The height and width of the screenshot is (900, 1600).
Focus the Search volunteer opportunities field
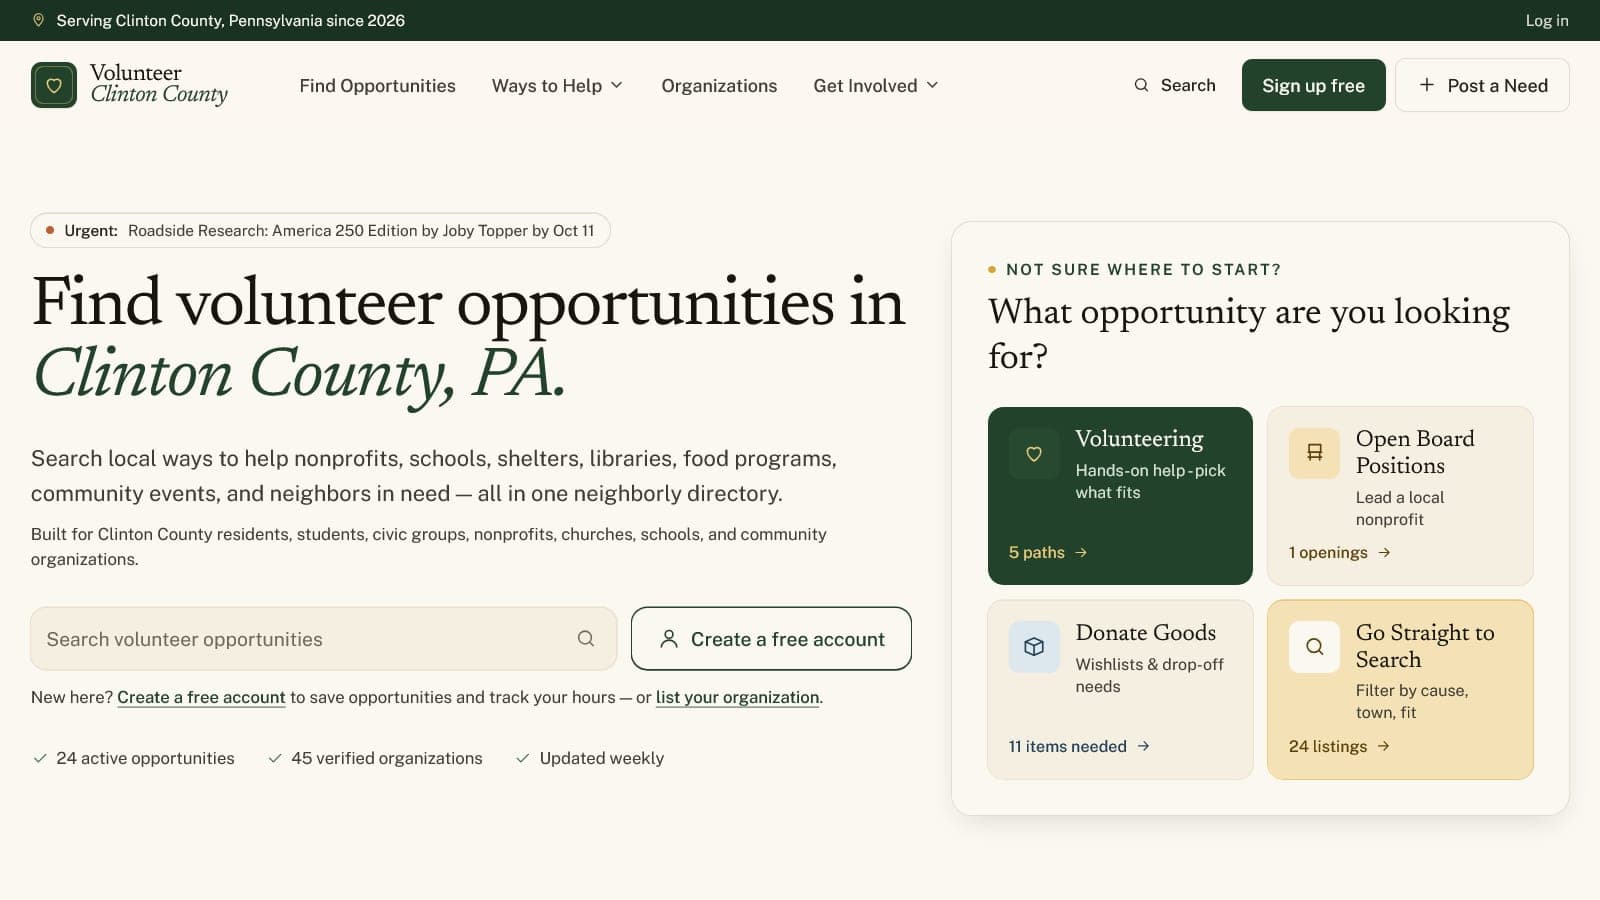point(323,639)
